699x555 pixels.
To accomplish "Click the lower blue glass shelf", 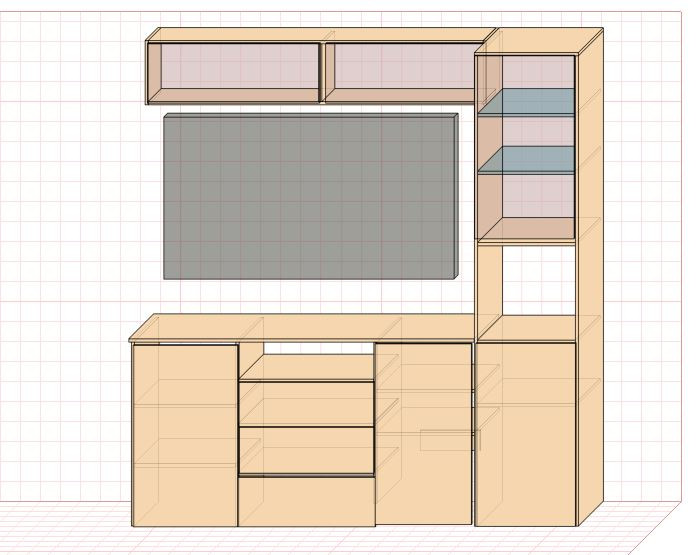I will pos(526,159).
